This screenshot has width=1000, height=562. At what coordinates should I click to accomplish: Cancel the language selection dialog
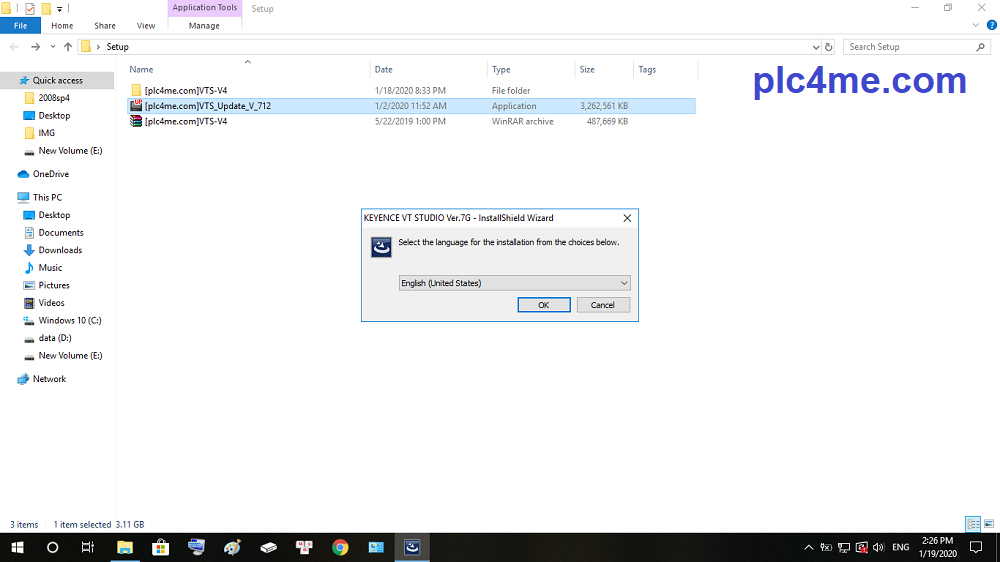(603, 305)
